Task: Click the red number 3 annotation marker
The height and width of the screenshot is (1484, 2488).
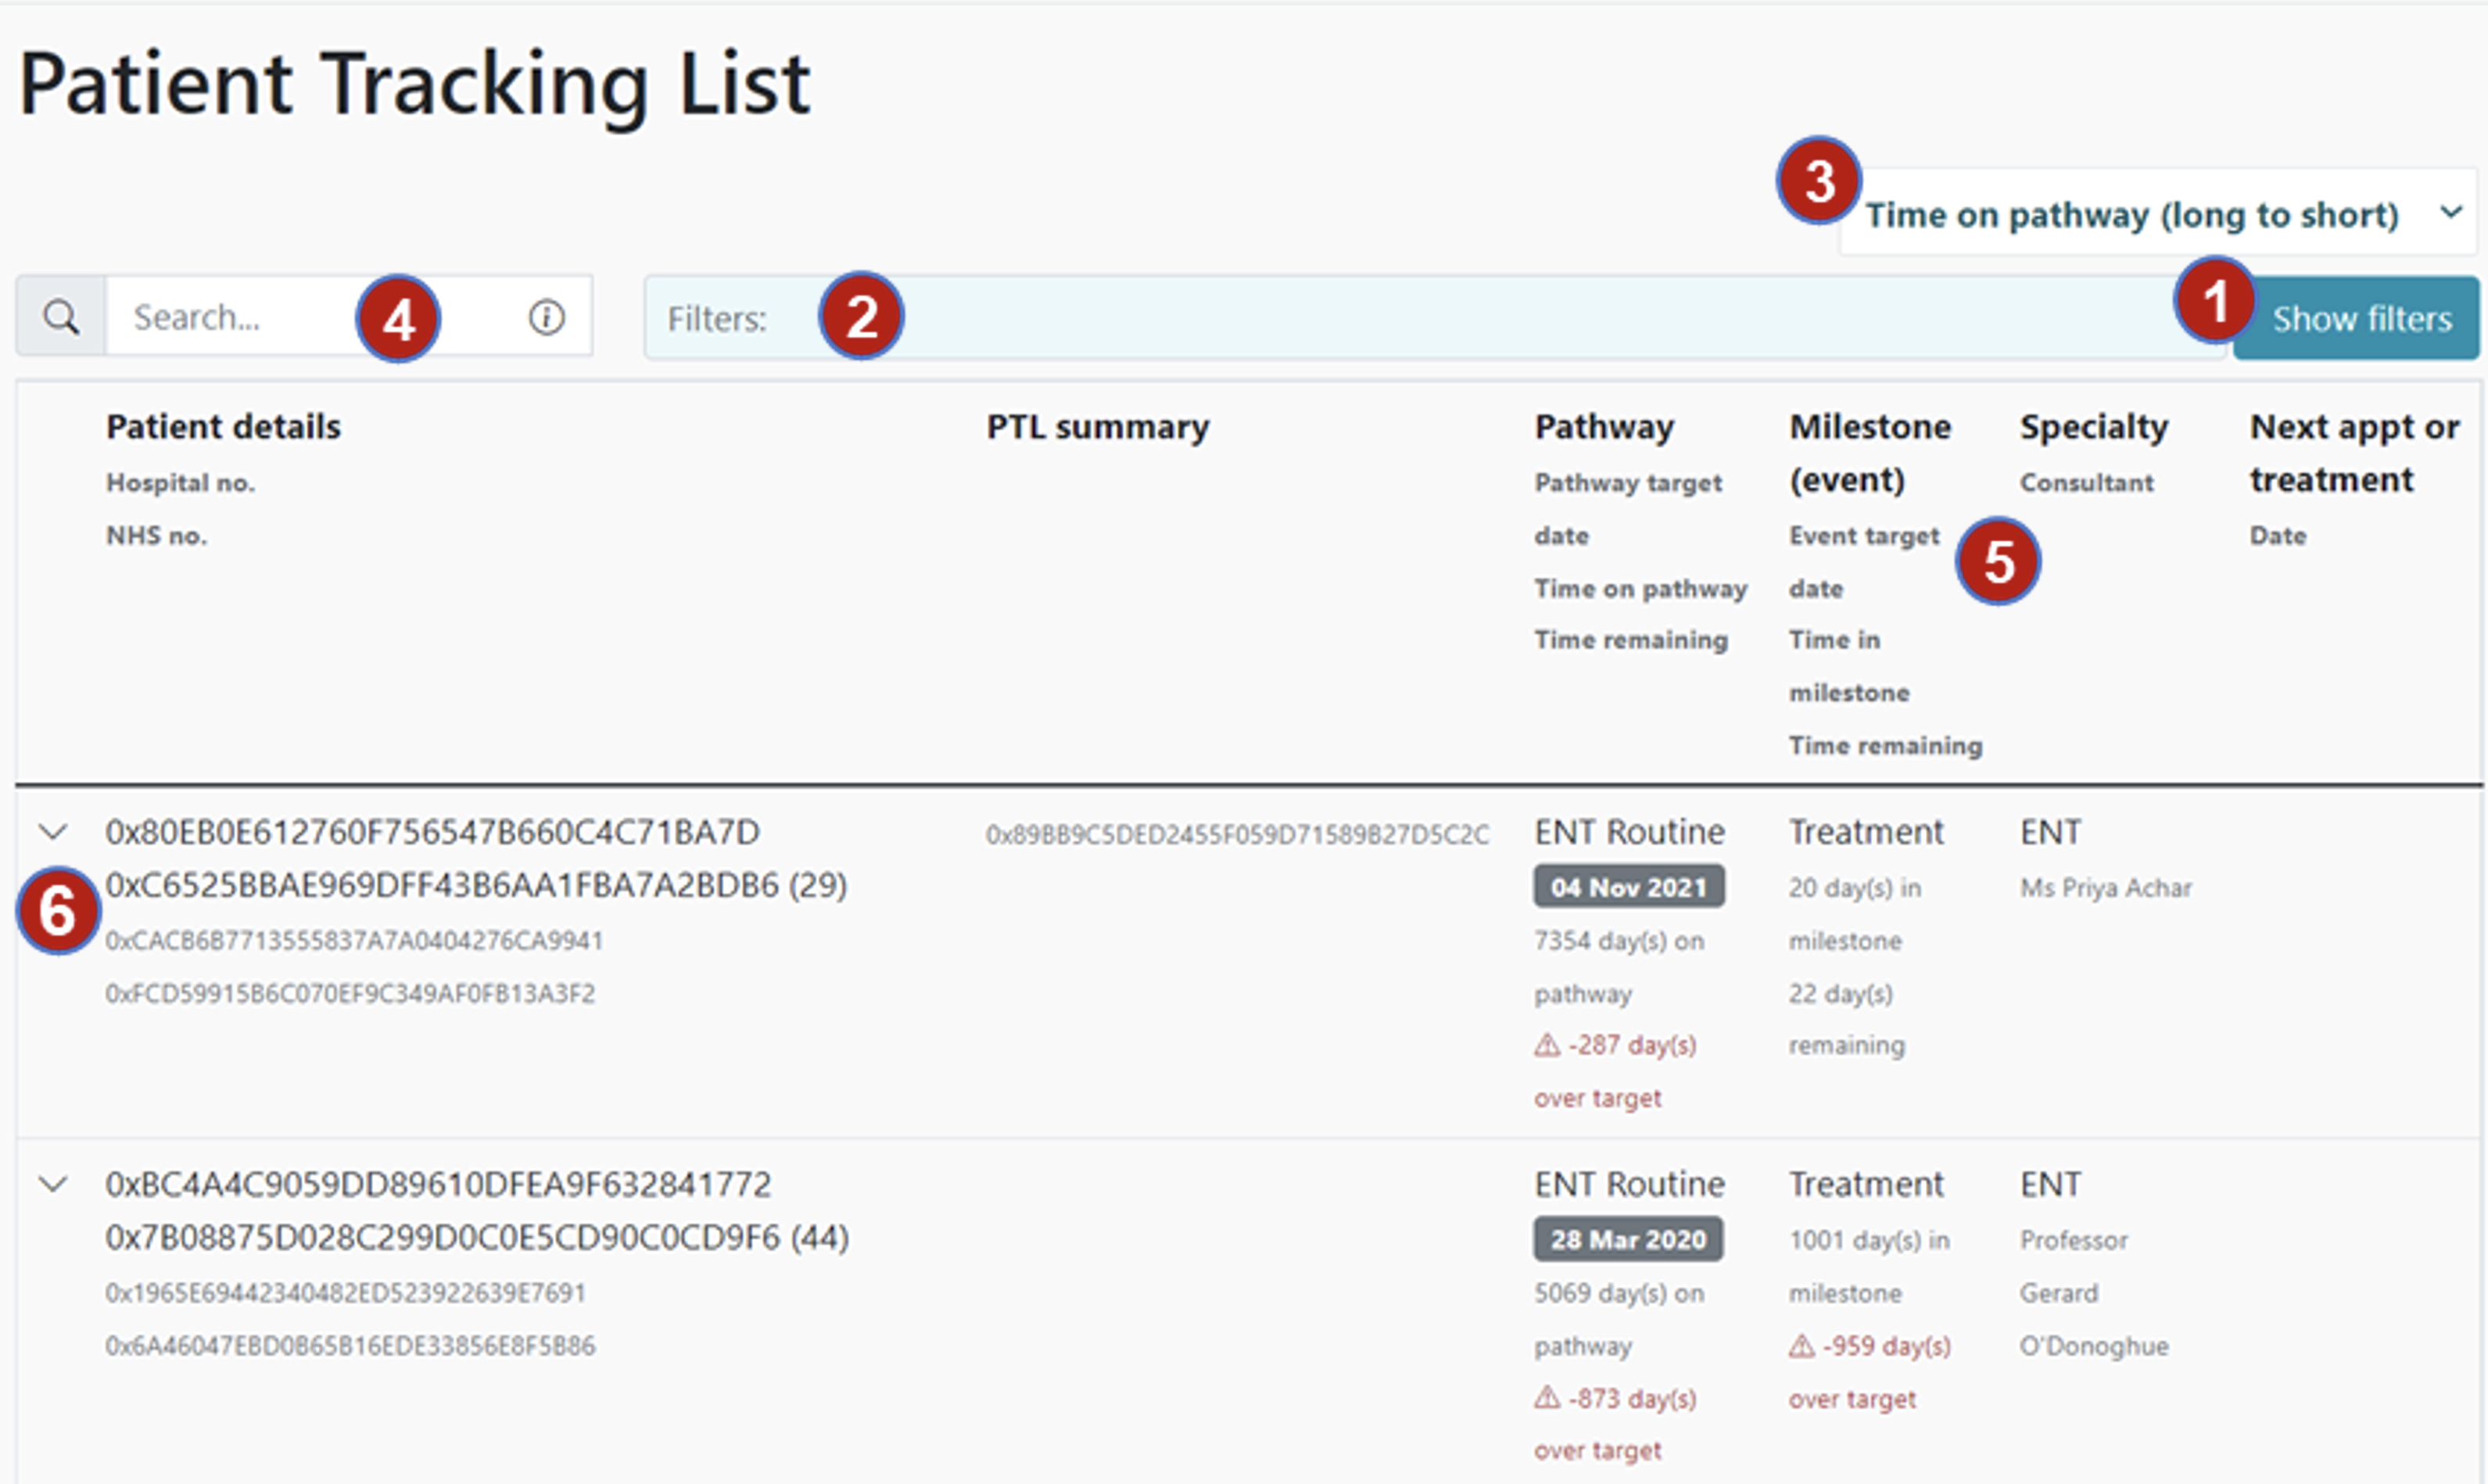Action: pos(1819,181)
